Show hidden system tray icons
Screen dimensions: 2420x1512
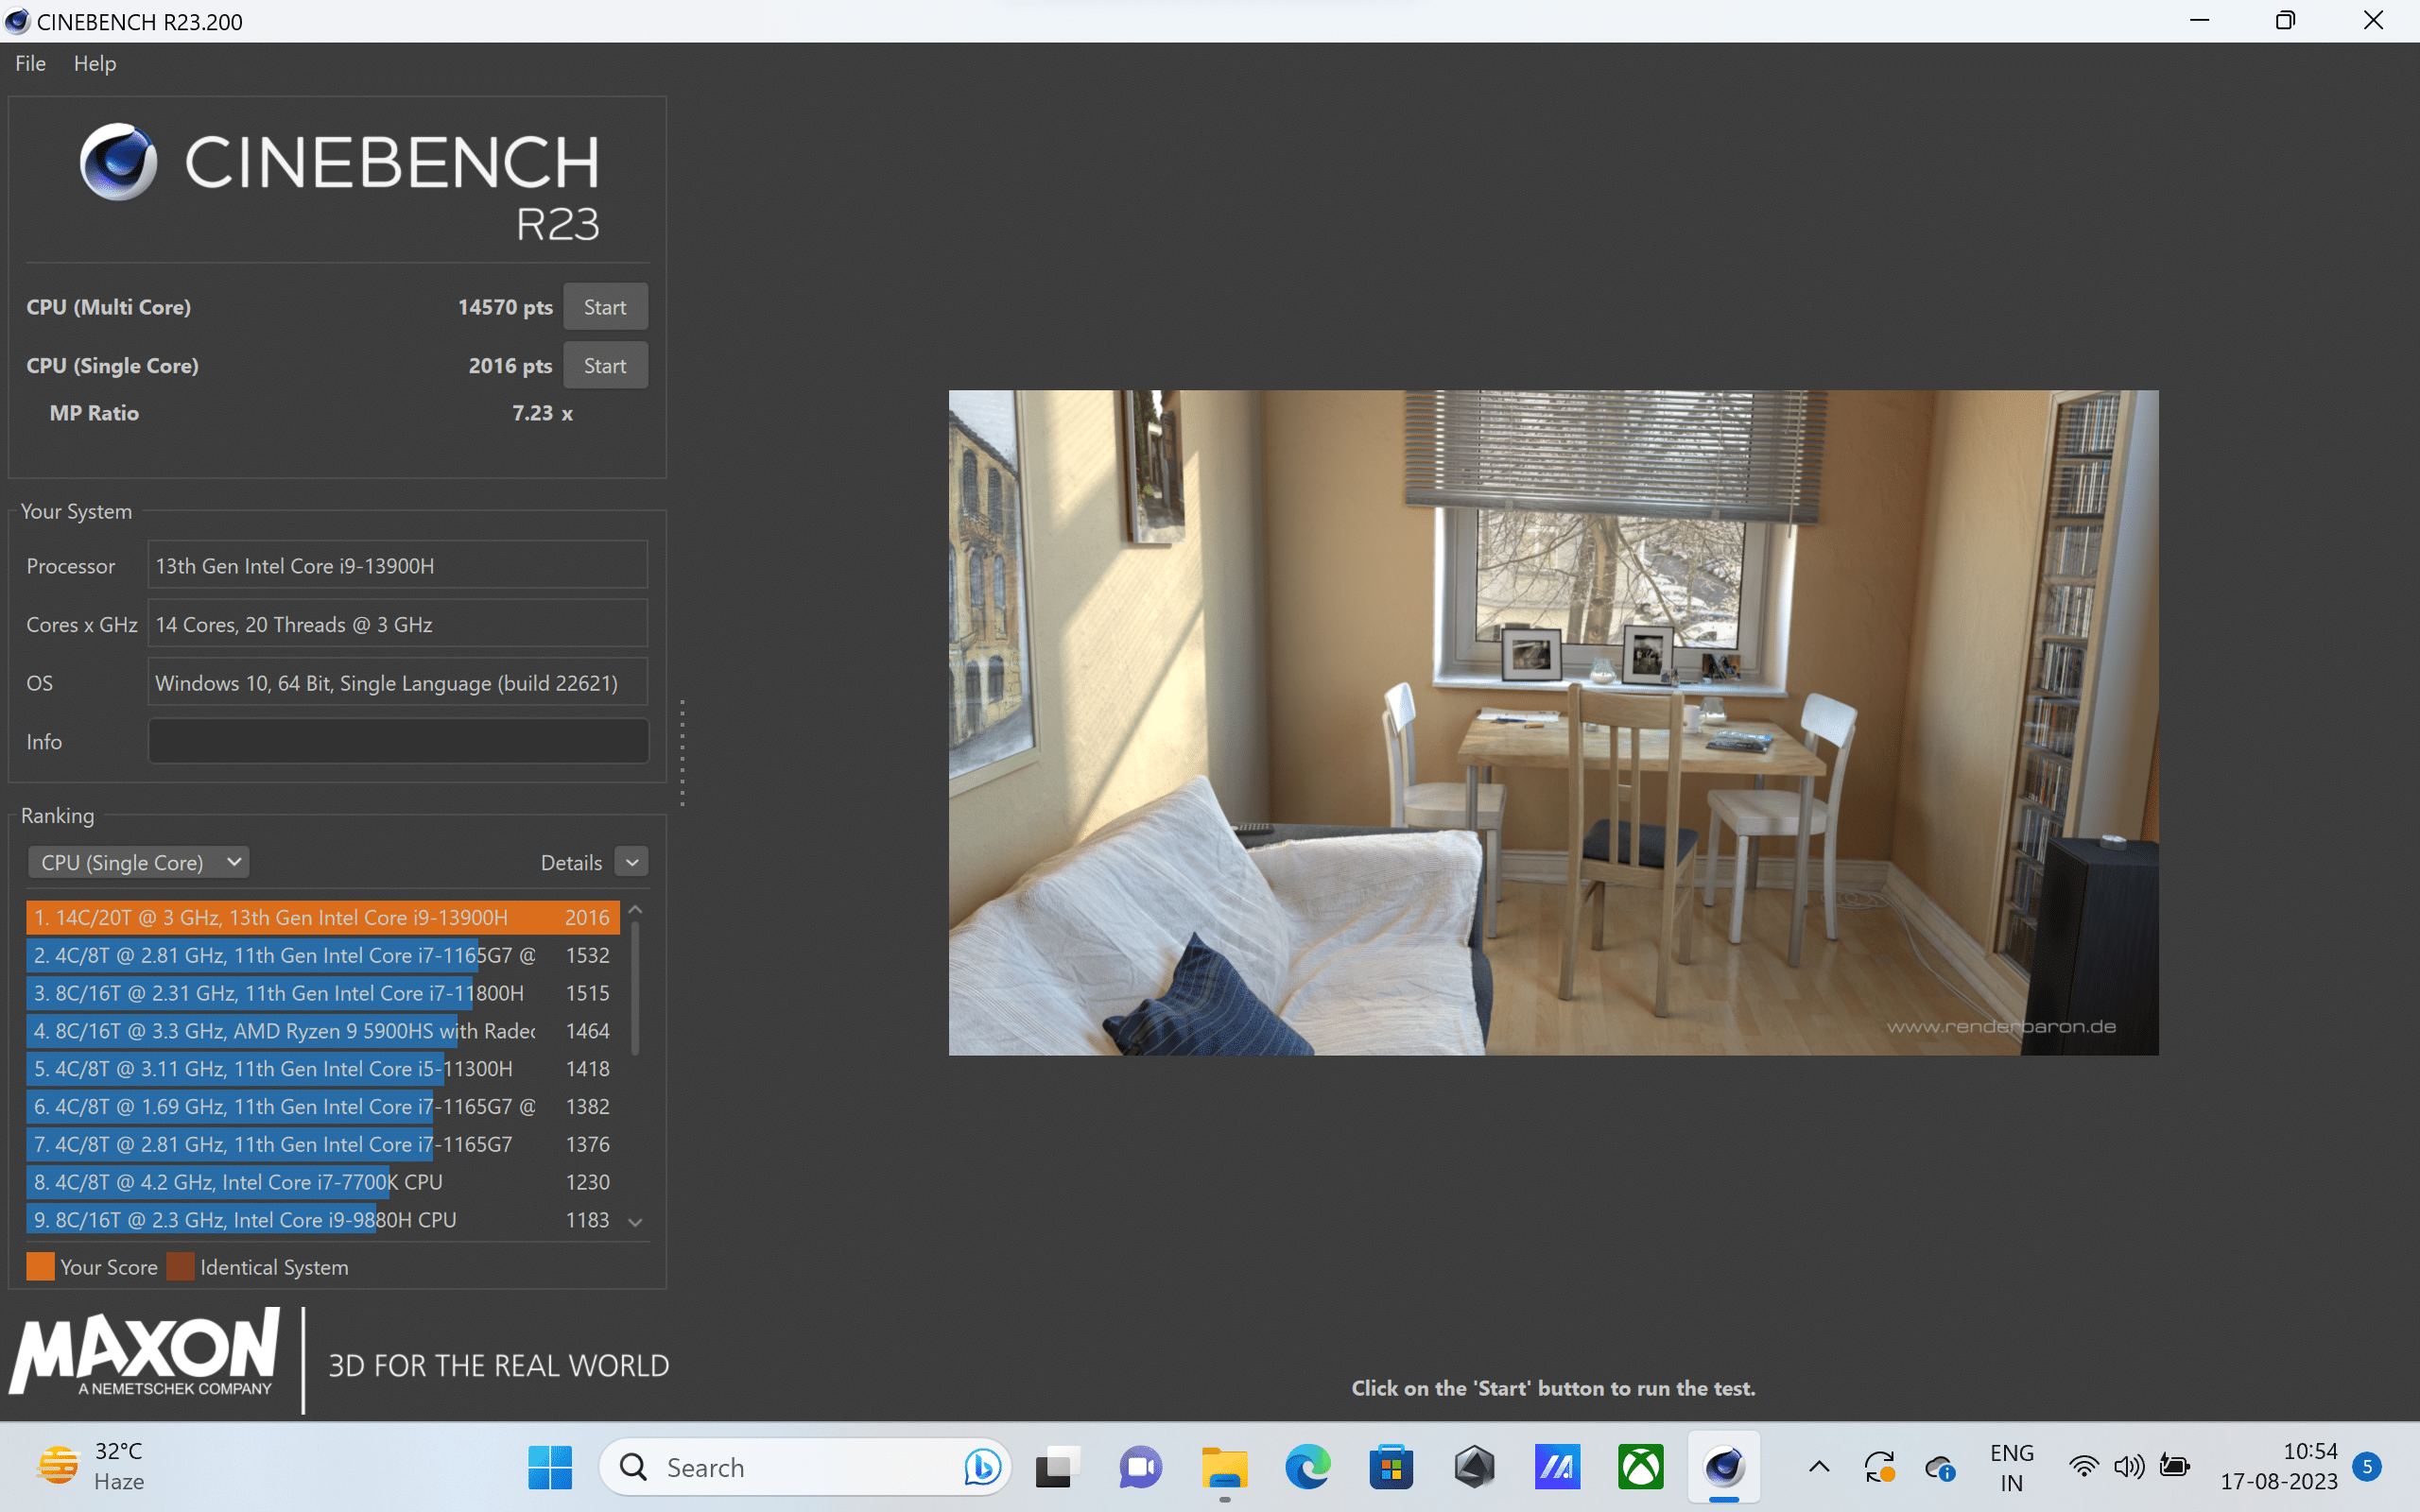tap(1820, 1467)
